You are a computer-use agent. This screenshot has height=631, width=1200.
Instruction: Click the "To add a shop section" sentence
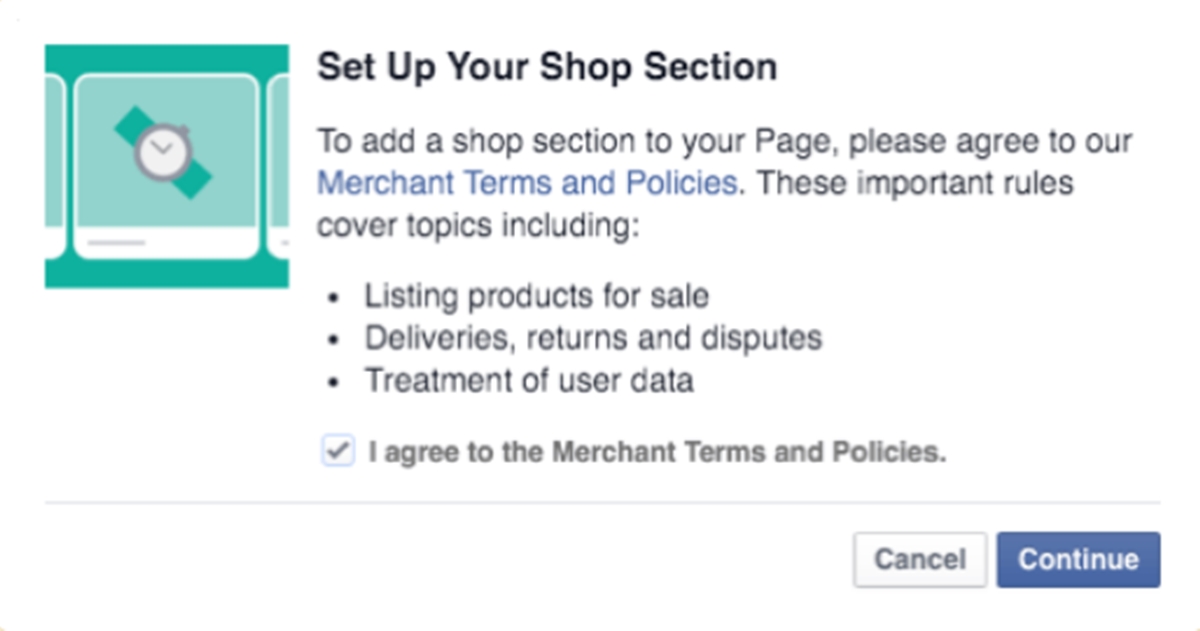[724, 141]
